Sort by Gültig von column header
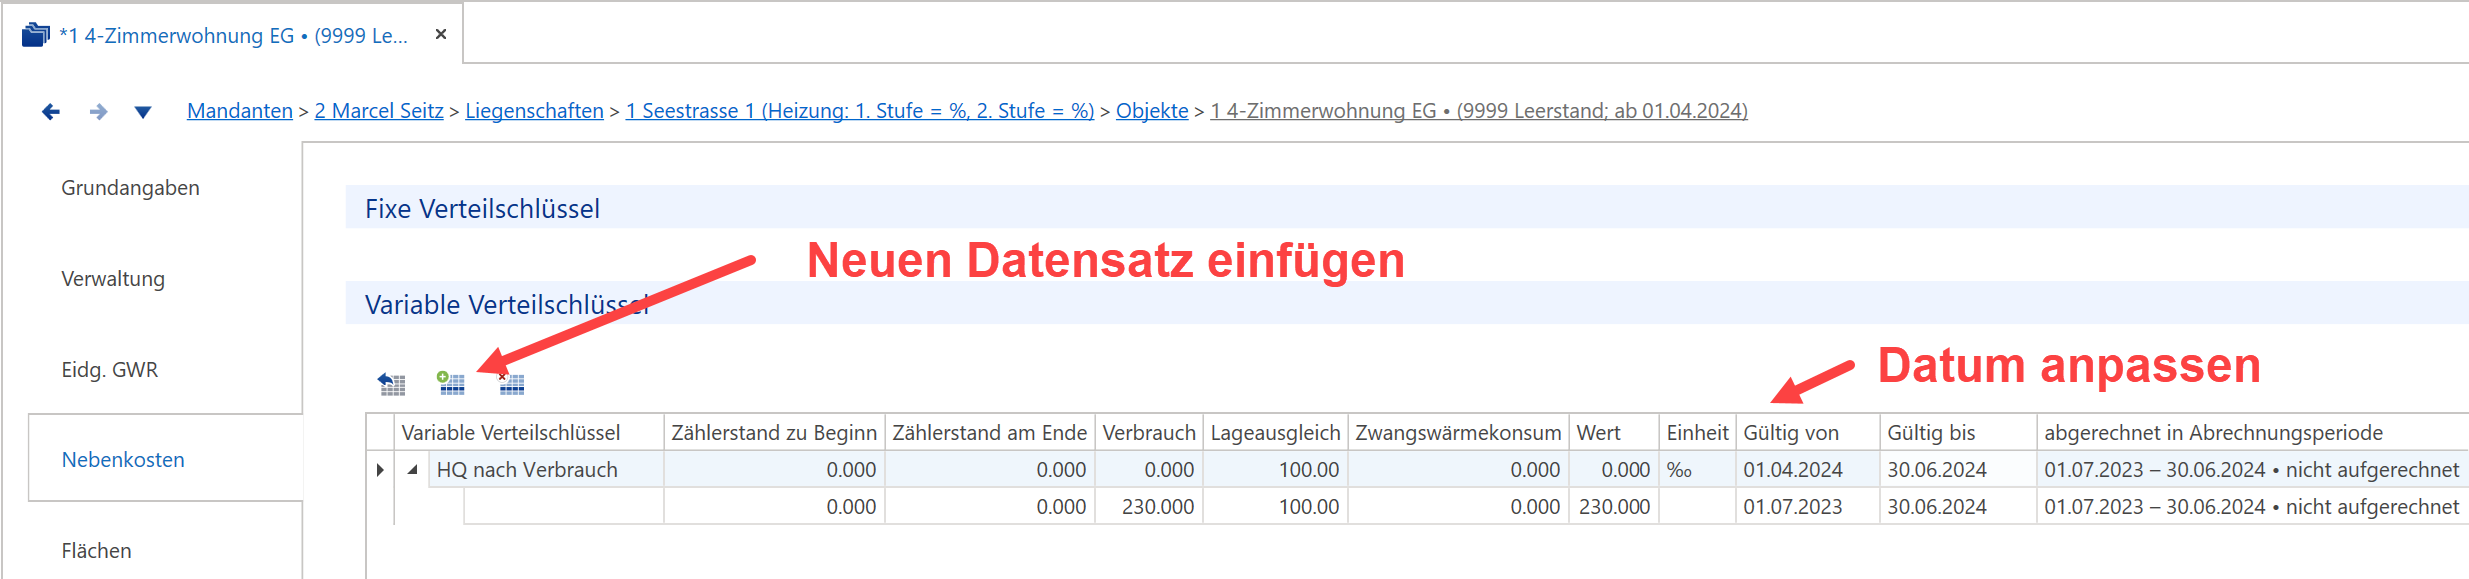The height and width of the screenshot is (579, 2469). click(1808, 432)
